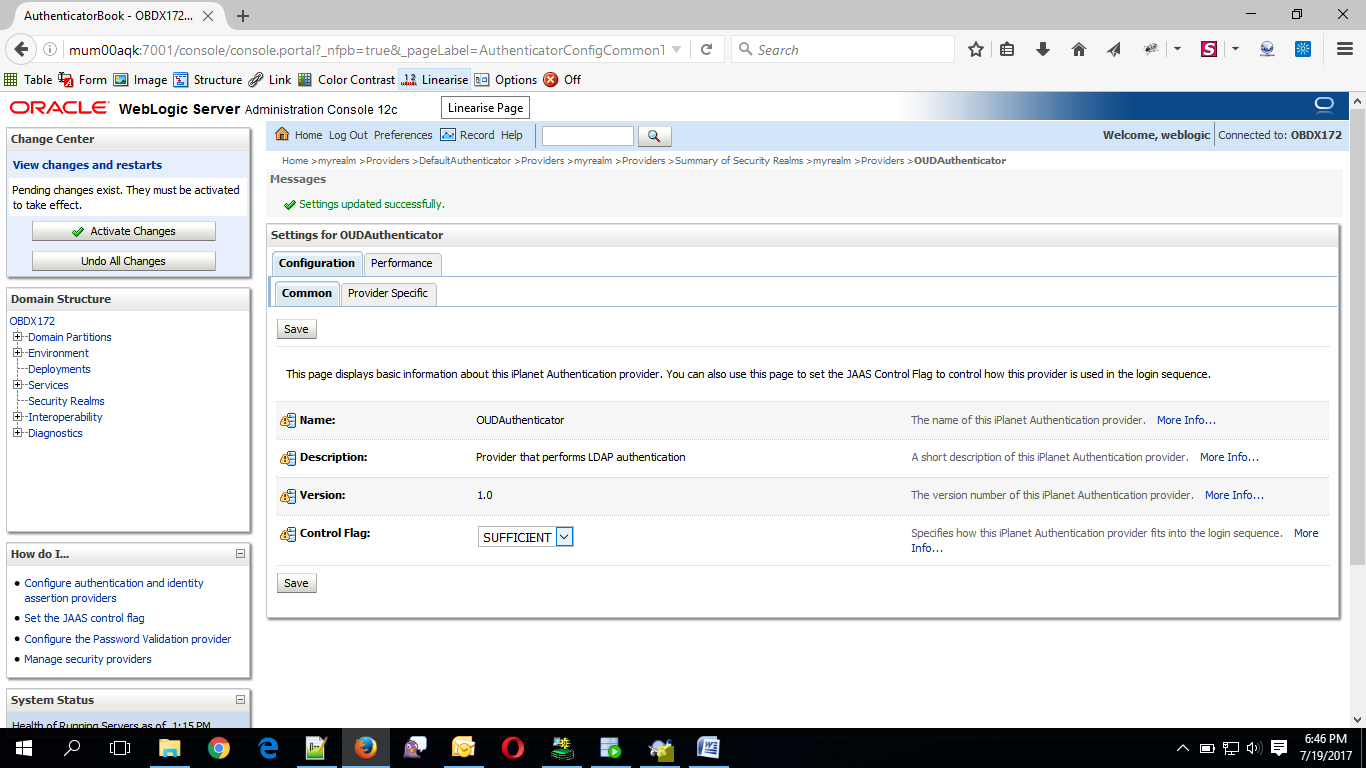Collapse the How do I panel
Viewport: 1366px width, 768px height.
(x=240, y=553)
